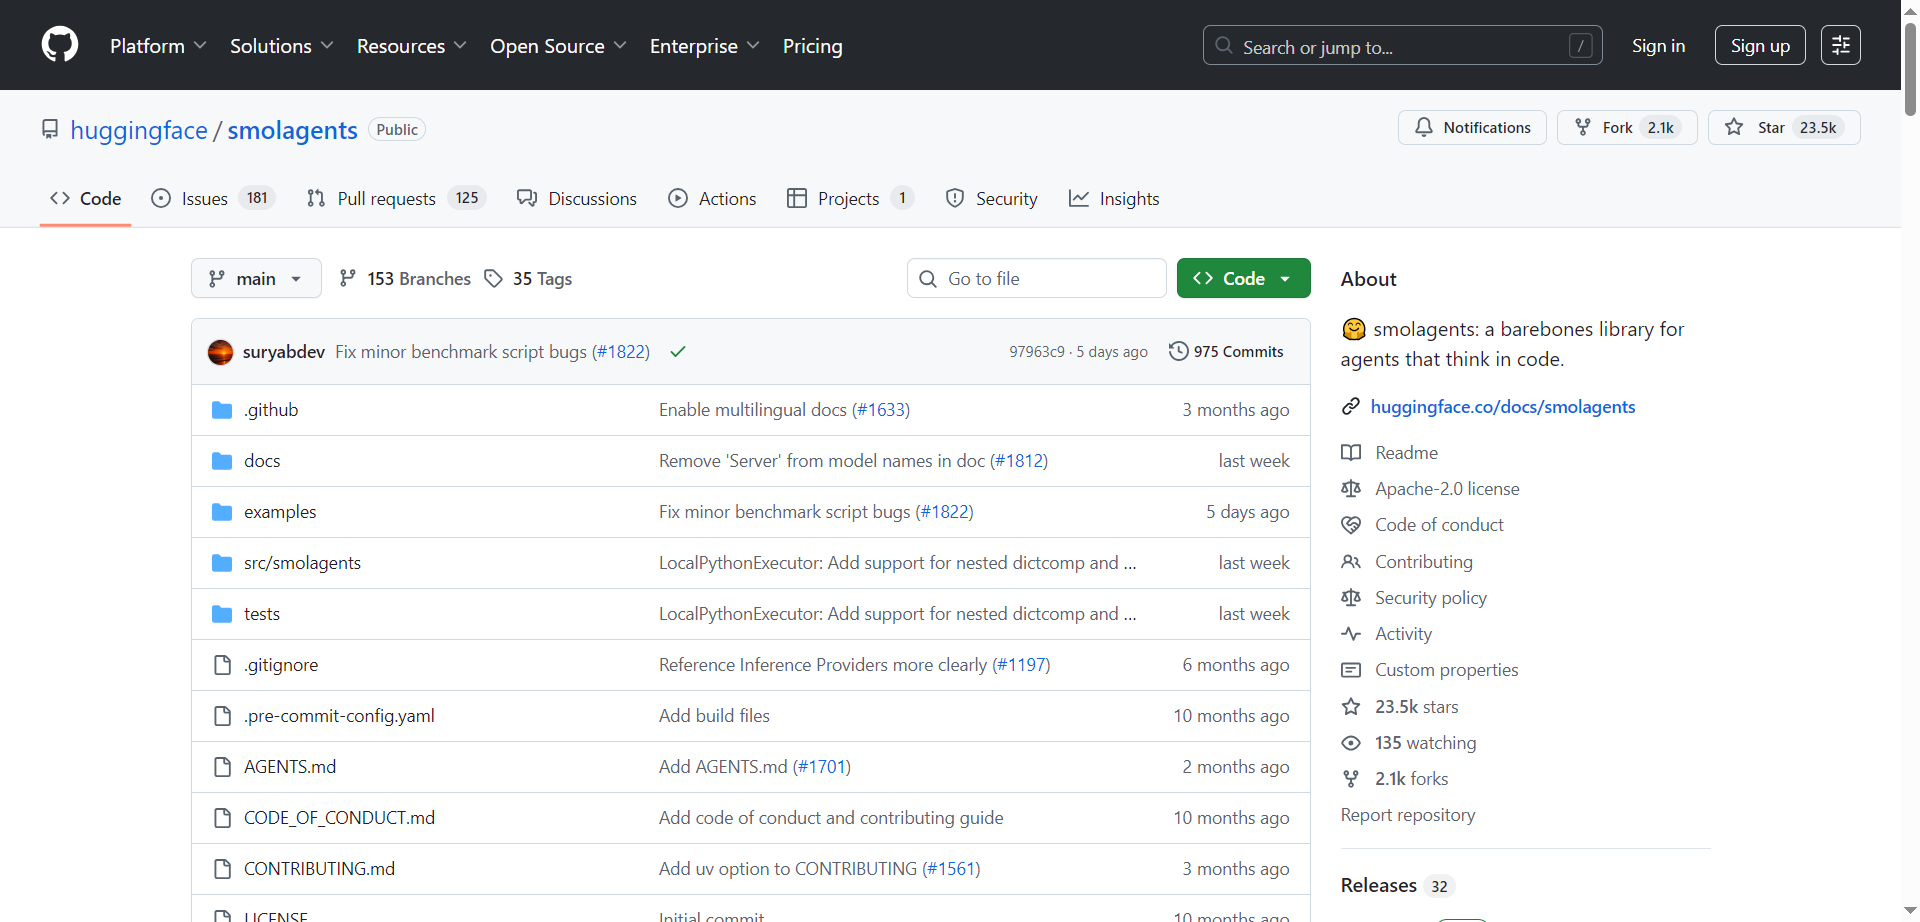Open the Discussions tab
The height and width of the screenshot is (922, 1920).
[x=577, y=198]
